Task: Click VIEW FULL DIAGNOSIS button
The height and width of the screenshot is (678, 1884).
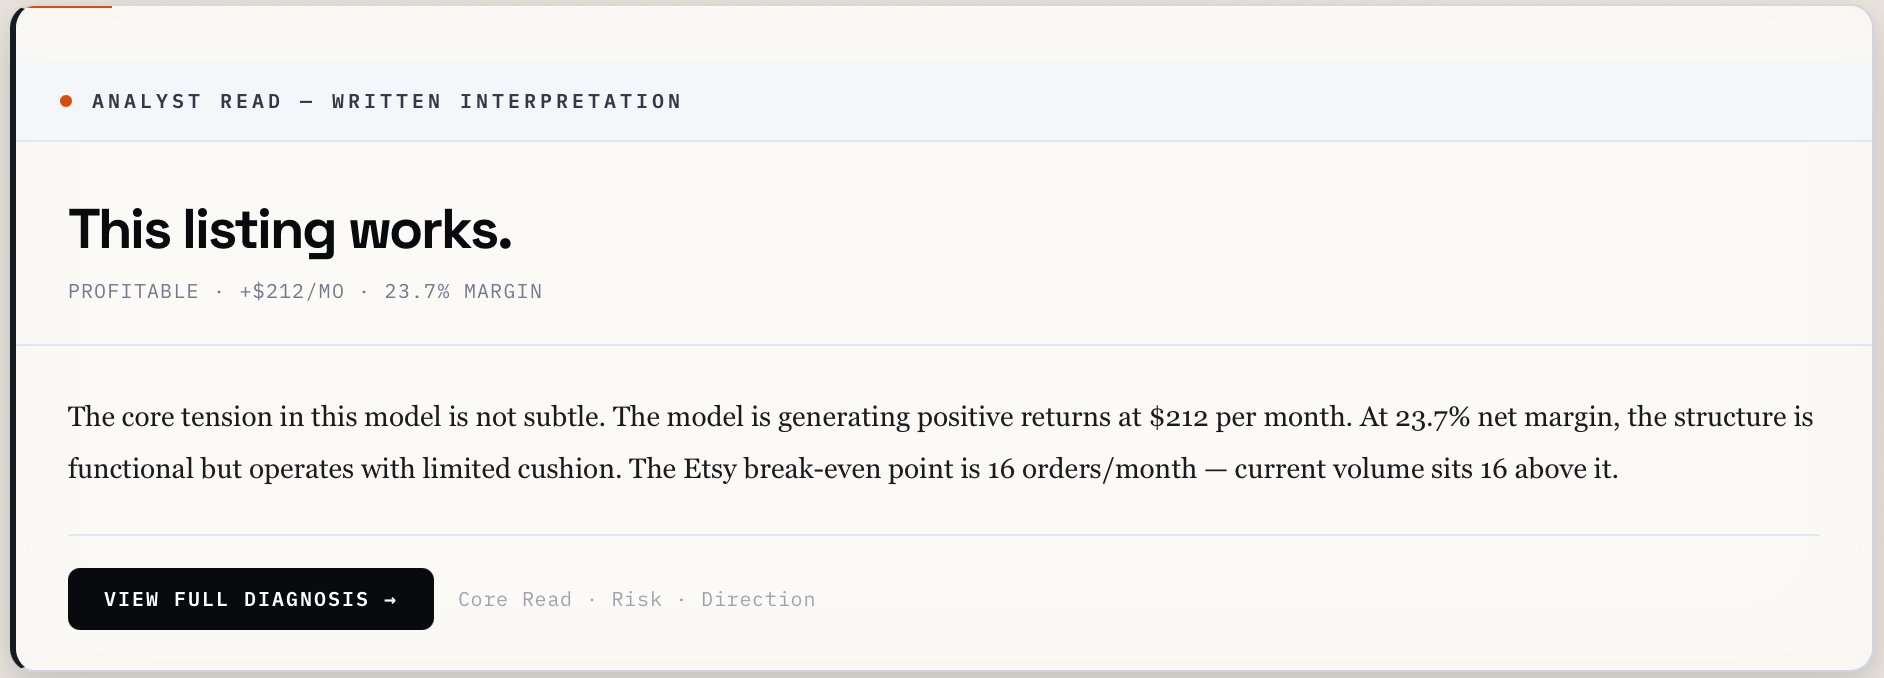Action: pyautogui.click(x=249, y=599)
